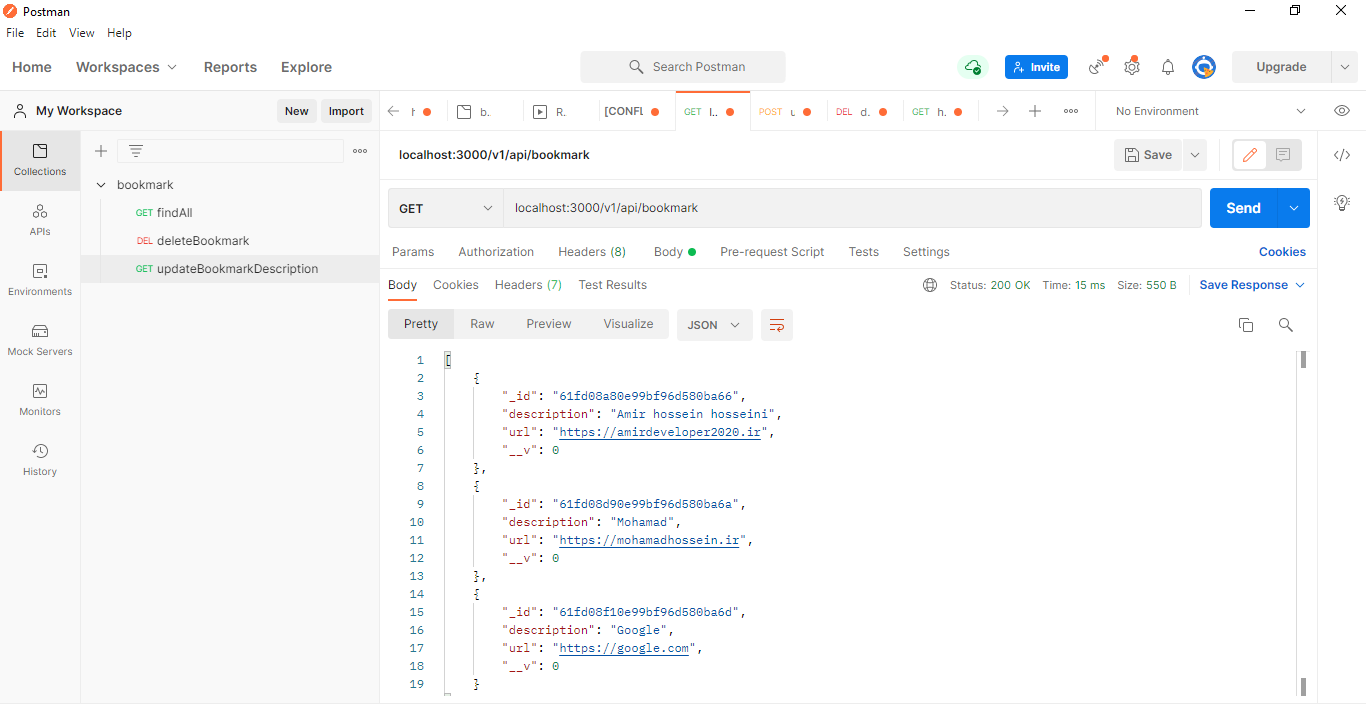
Task: Click the Import button
Action: pos(346,111)
